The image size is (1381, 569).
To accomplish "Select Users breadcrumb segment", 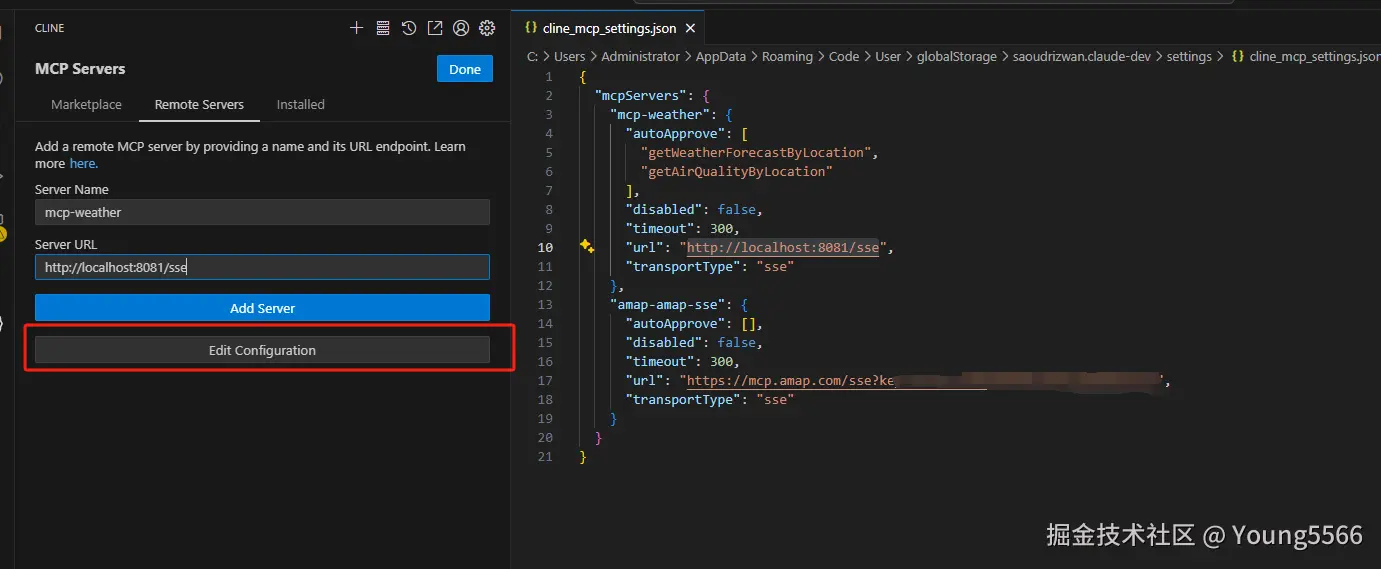I will pyautogui.click(x=569, y=56).
